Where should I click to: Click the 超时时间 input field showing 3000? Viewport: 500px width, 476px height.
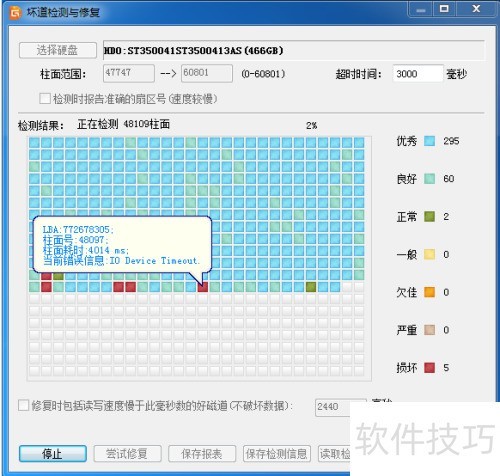click(x=418, y=73)
